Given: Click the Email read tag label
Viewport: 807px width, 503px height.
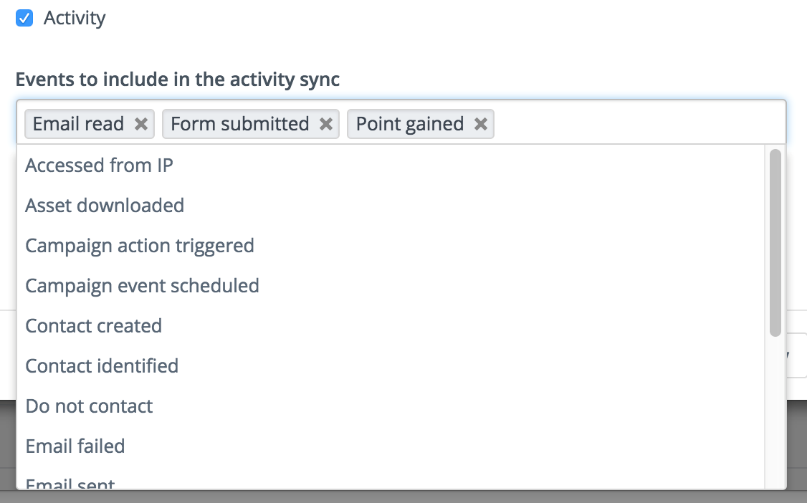Looking at the screenshot, I should point(78,124).
